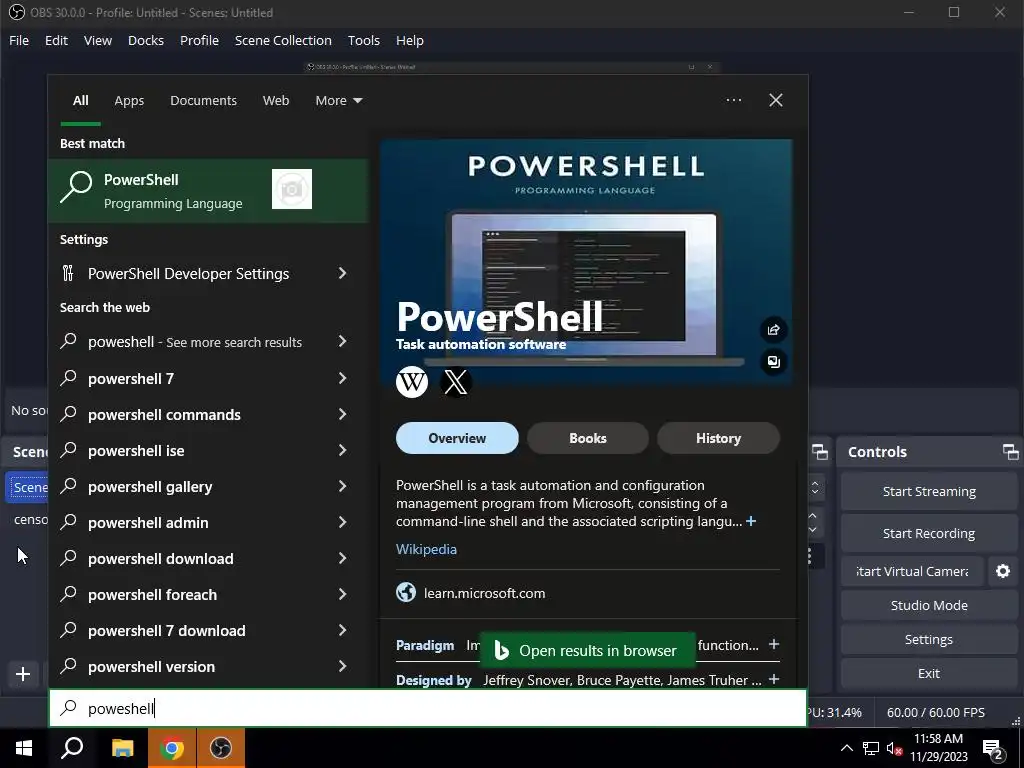Click the globe icon beside learn.microsoft.com
This screenshot has height=768, width=1024.
coord(406,593)
